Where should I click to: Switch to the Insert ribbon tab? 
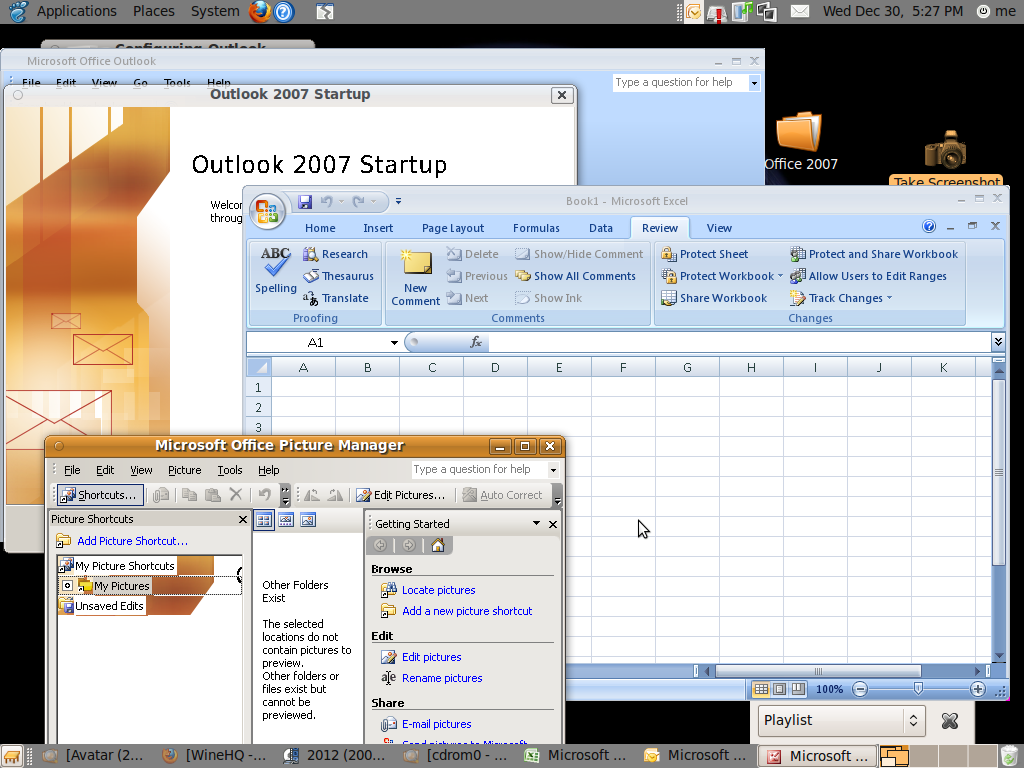tap(378, 228)
